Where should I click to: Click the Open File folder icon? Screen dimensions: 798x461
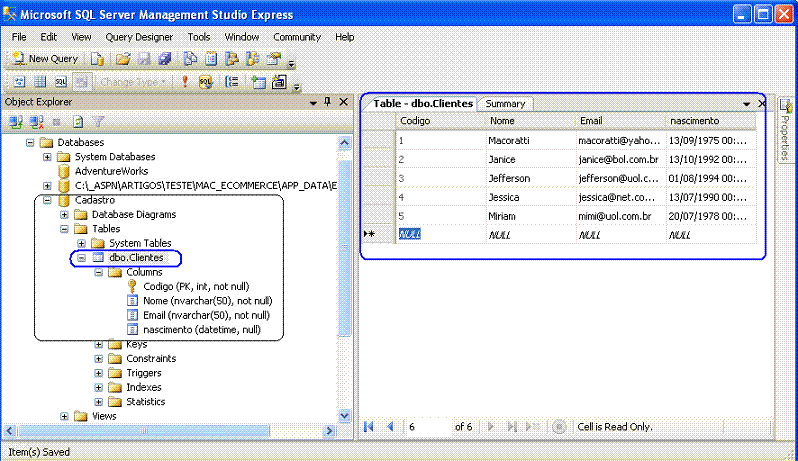coord(123,59)
